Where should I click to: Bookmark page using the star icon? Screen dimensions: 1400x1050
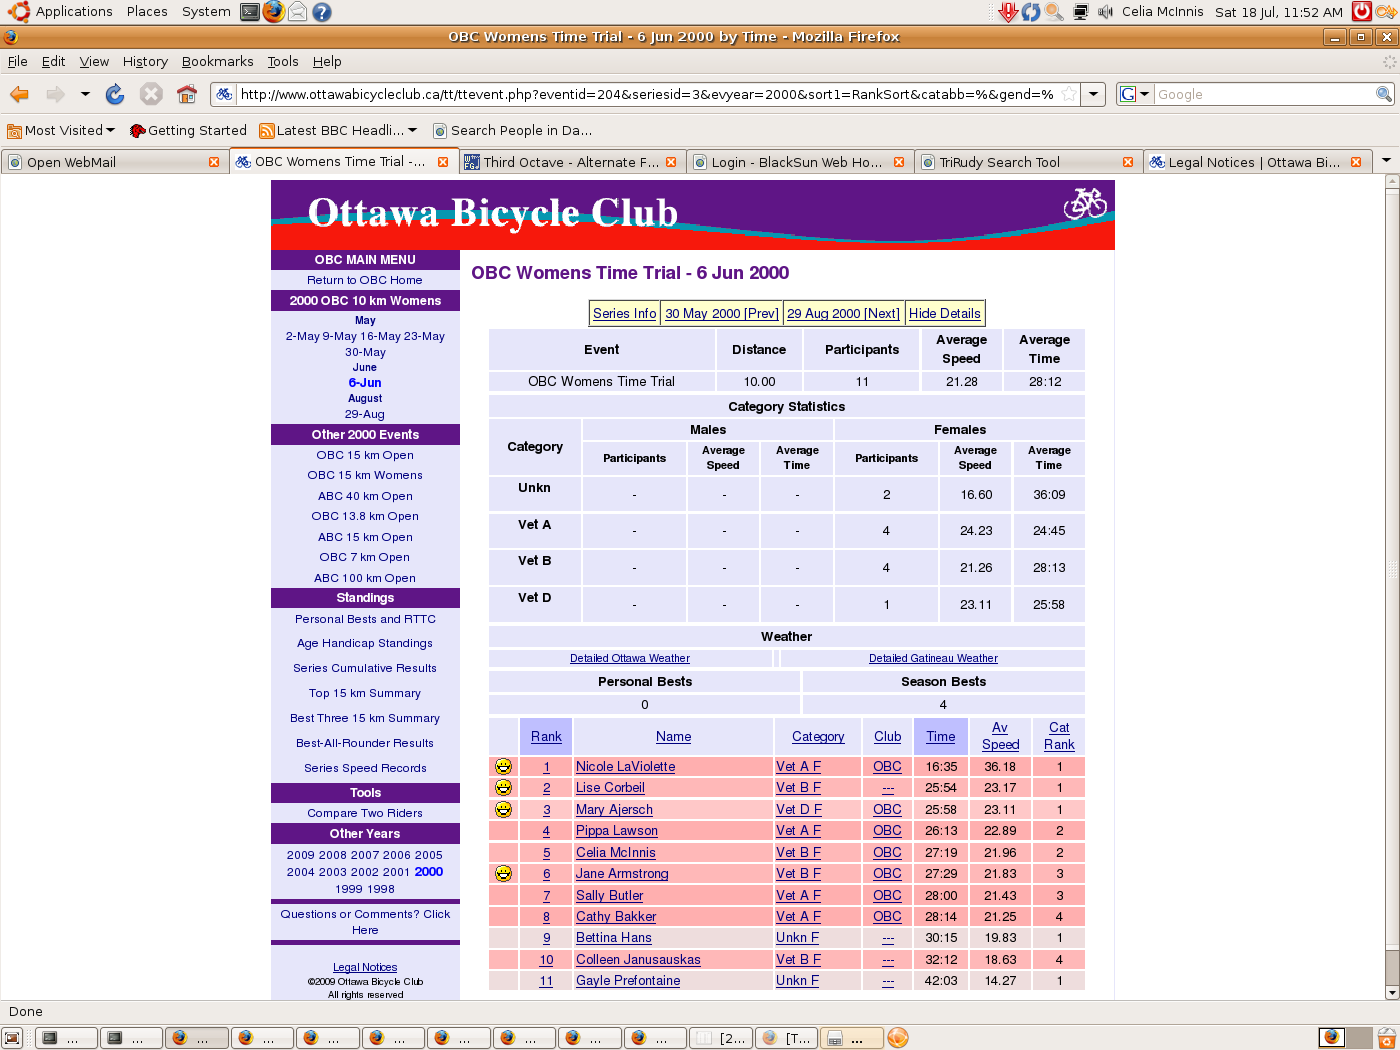pos(1069,94)
